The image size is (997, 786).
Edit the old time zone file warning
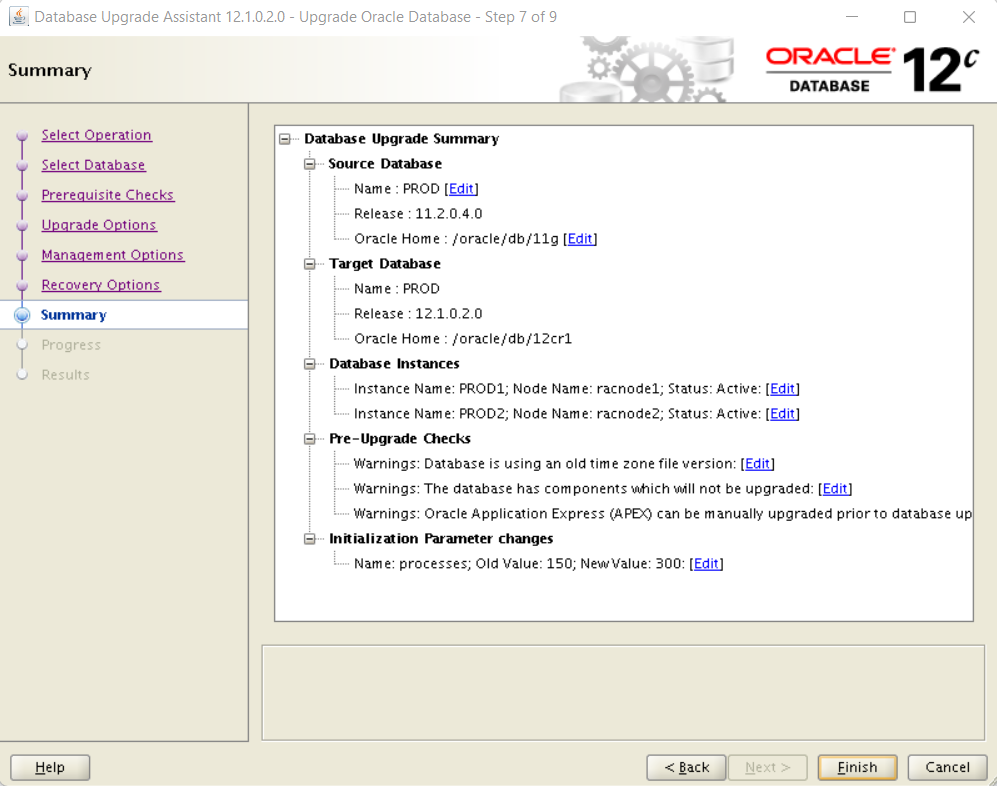(757, 464)
